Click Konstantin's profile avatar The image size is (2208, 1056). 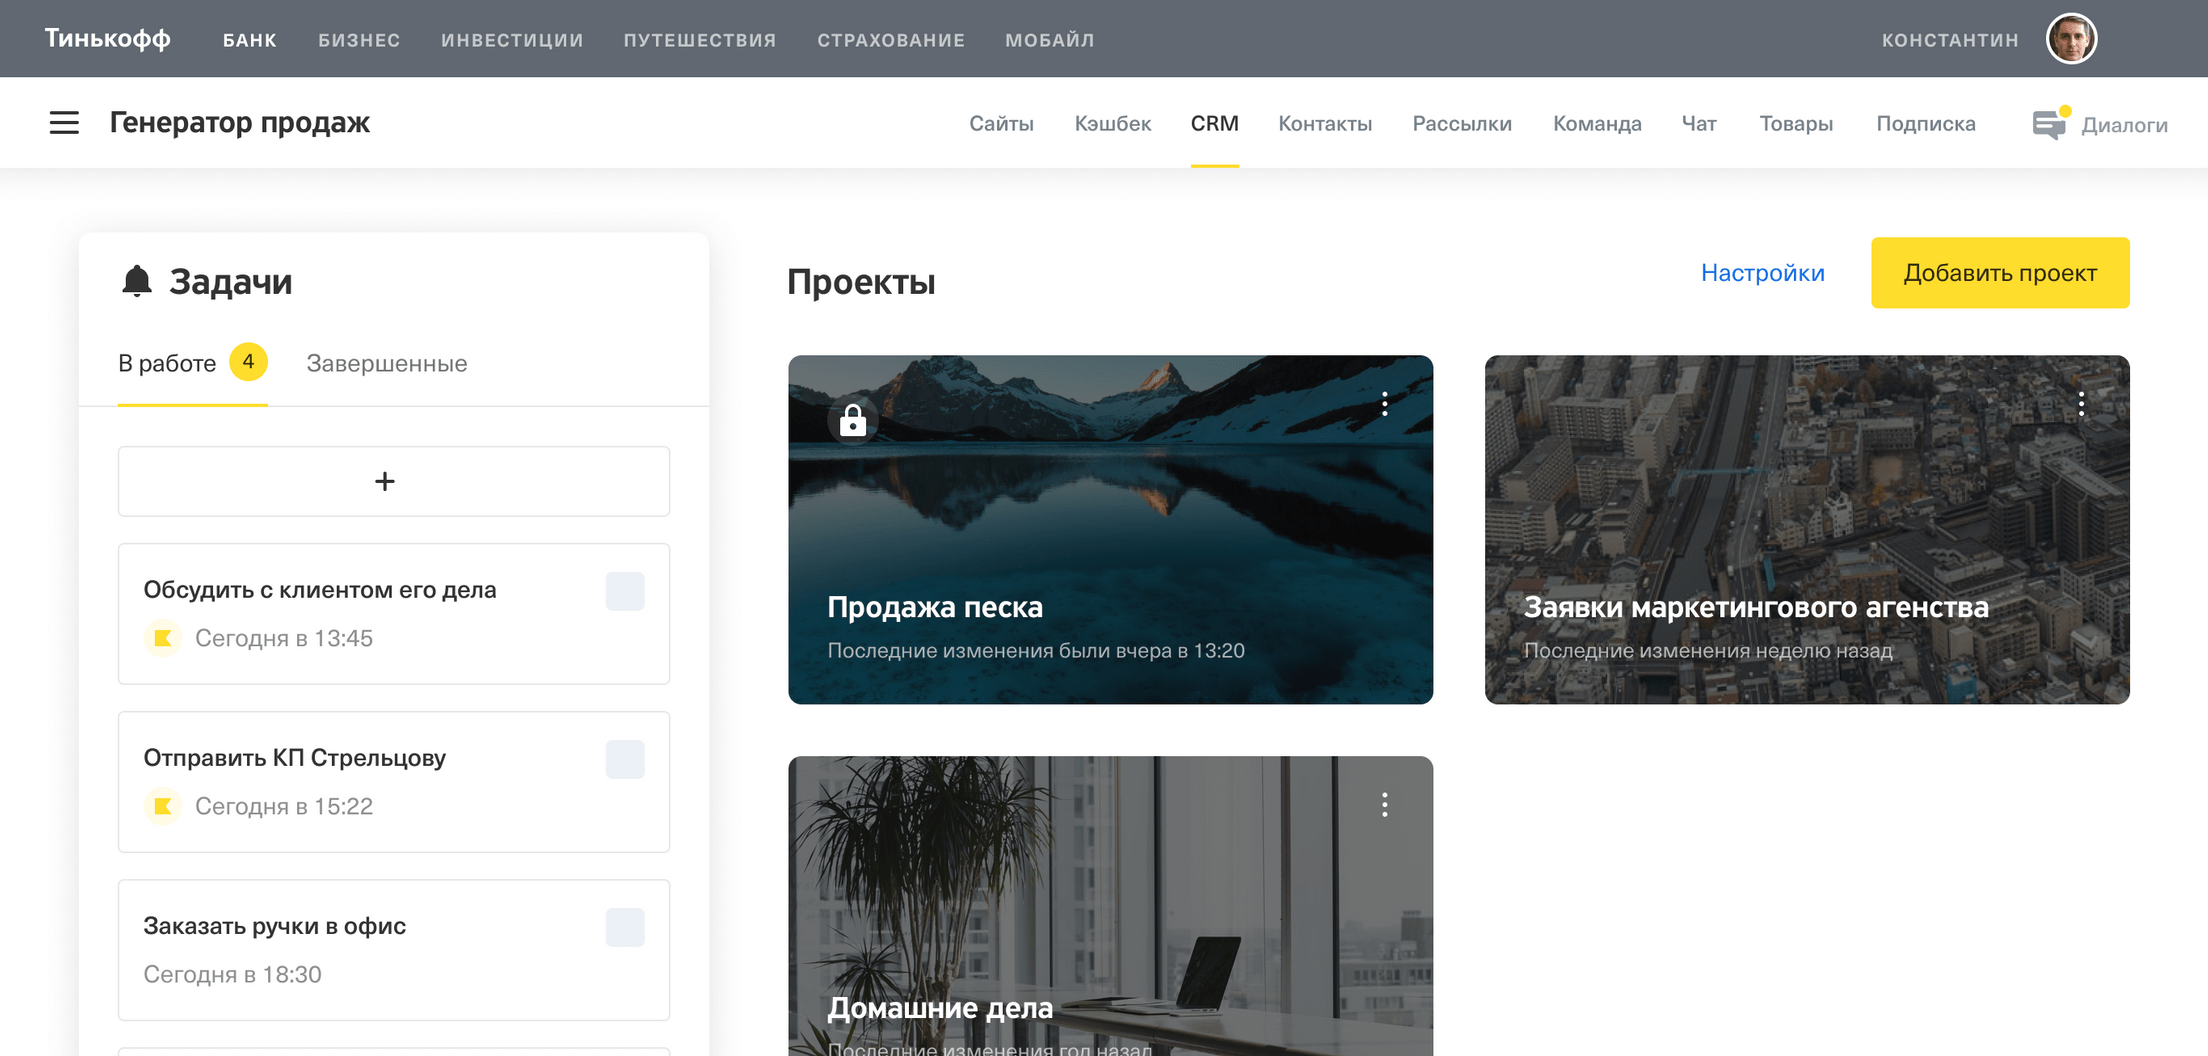click(x=2071, y=39)
